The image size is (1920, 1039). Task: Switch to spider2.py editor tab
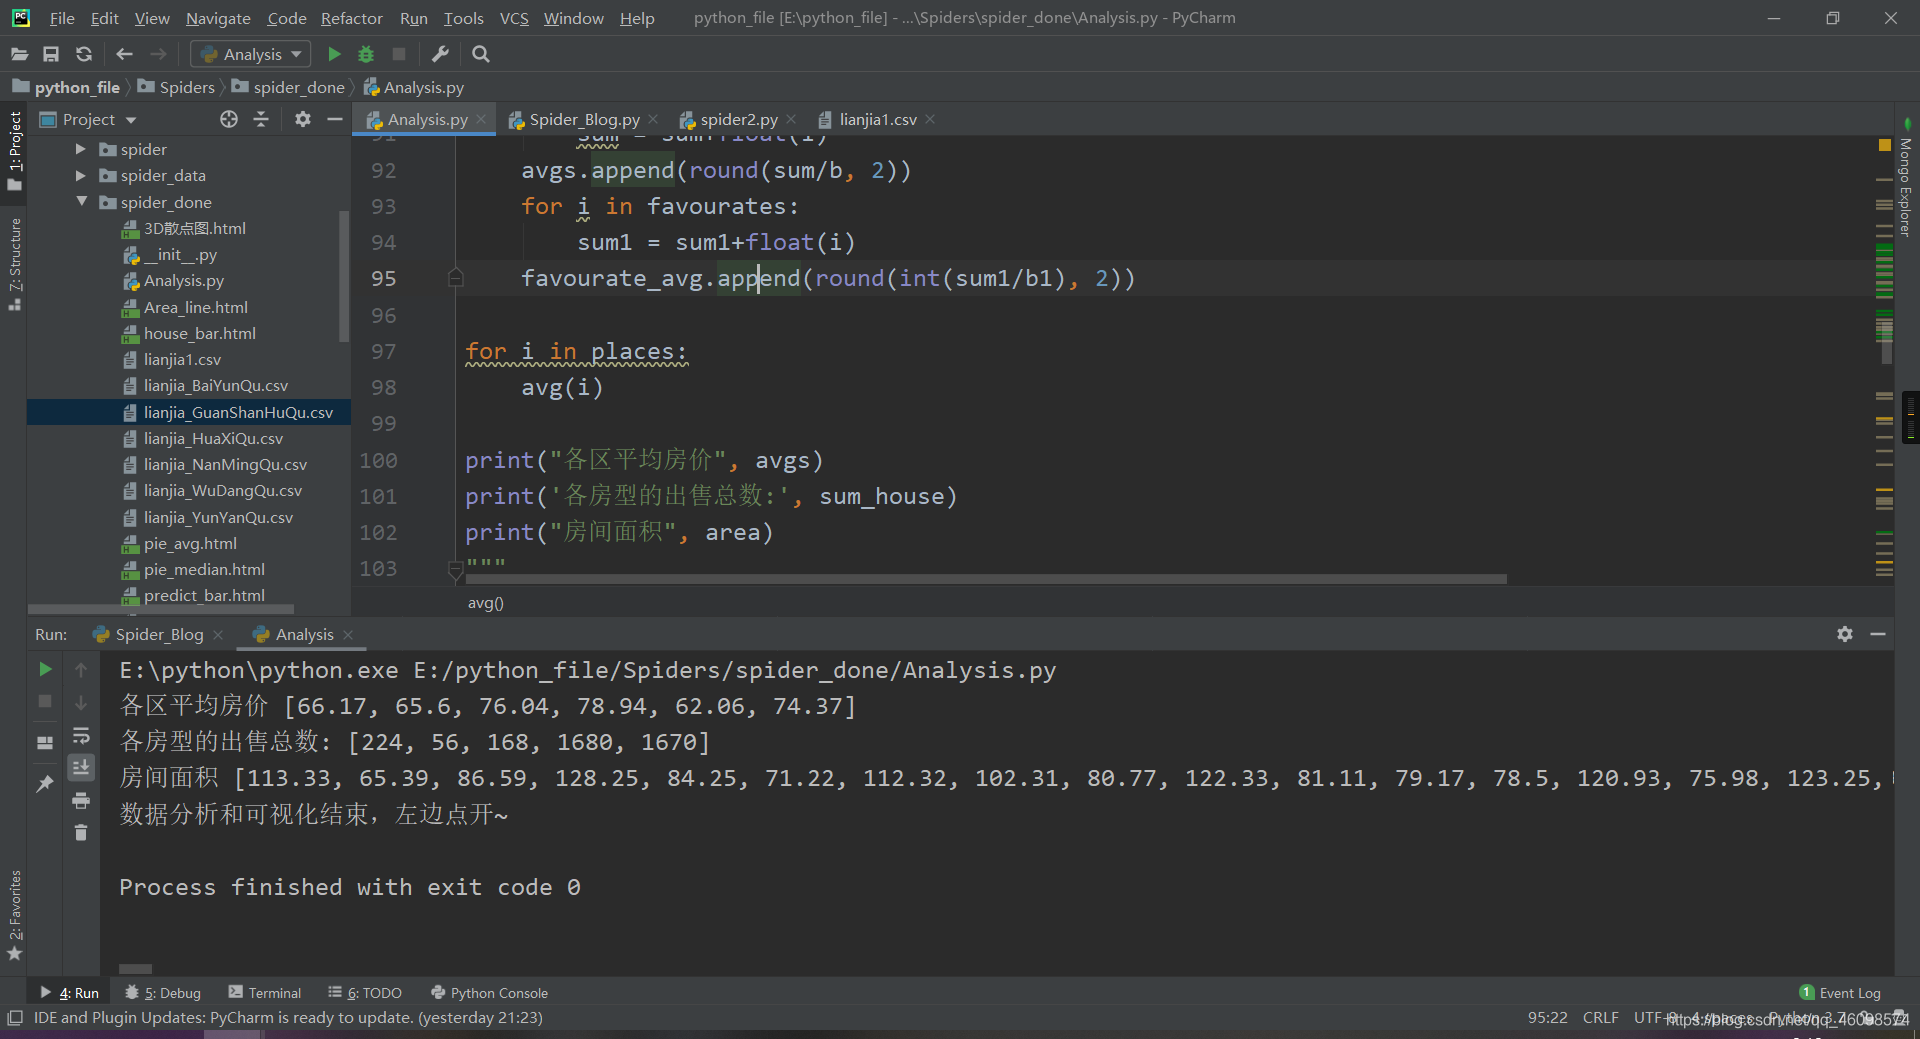738,119
